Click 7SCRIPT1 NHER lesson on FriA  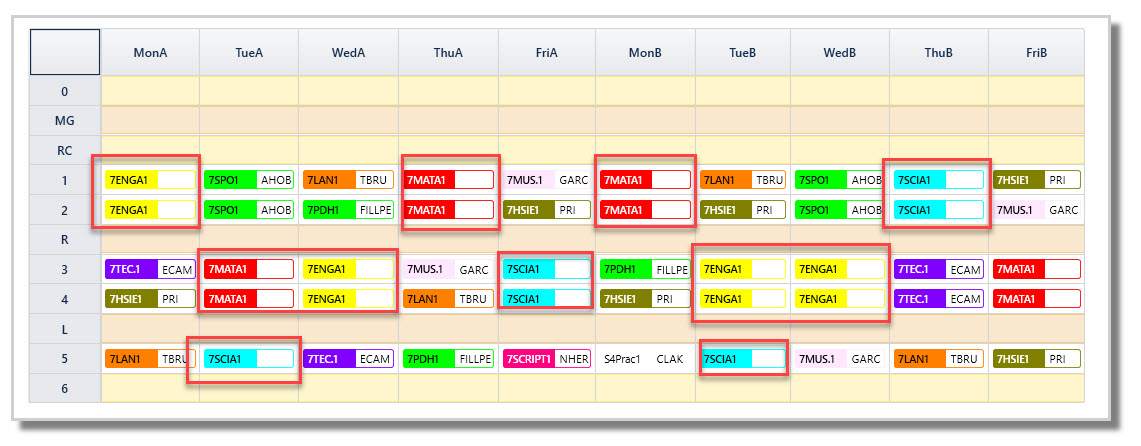coord(546,359)
